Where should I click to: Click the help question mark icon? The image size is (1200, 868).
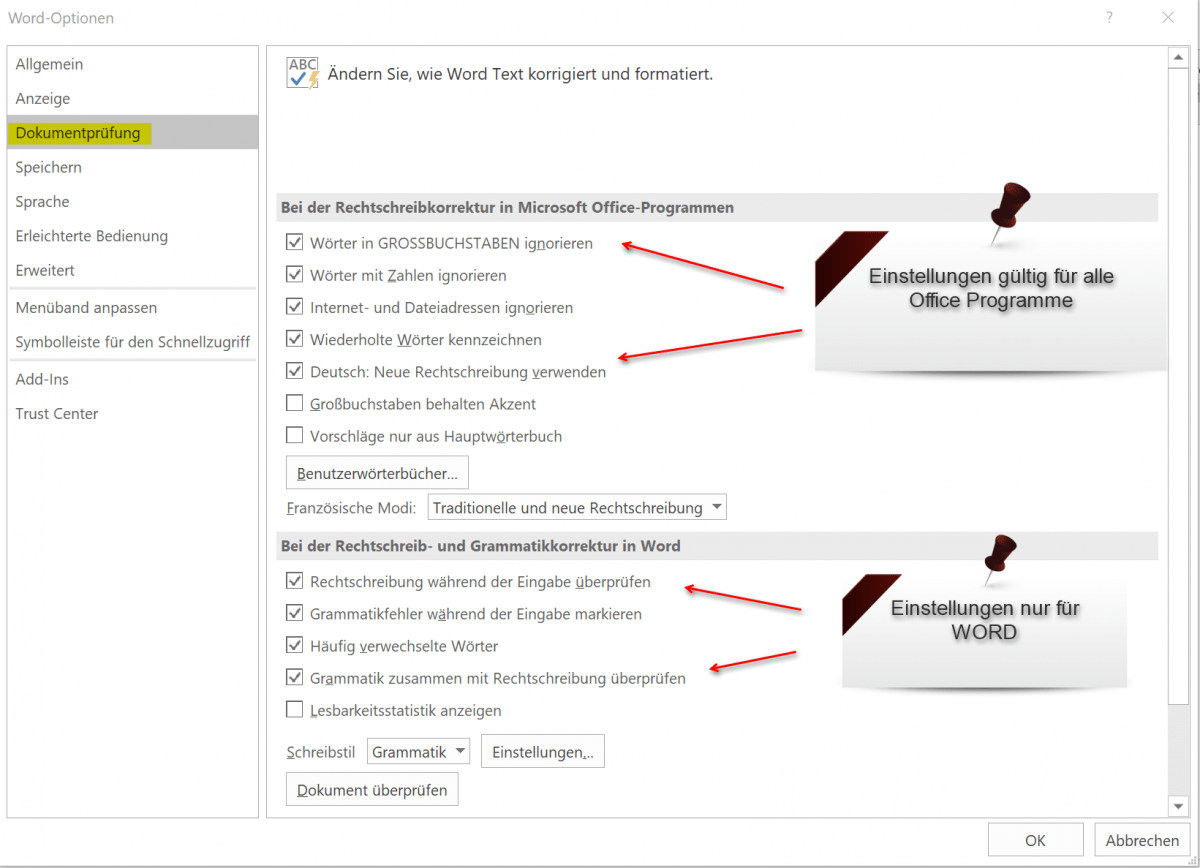[1109, 17]
